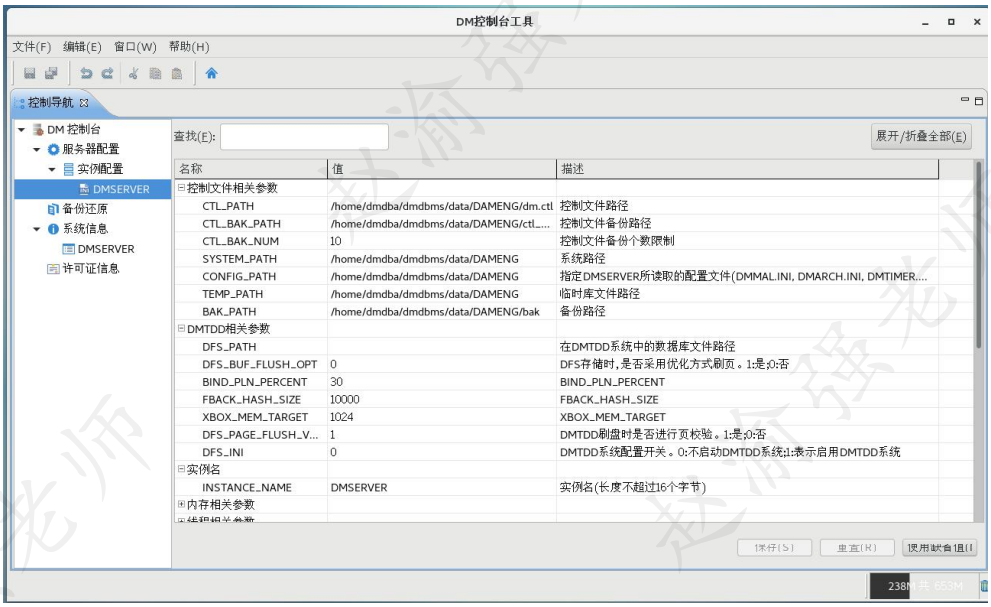This screenshot has width=991, height=607.
Task: Click description 控制文件备份个数限制
Action: (617, 241)
